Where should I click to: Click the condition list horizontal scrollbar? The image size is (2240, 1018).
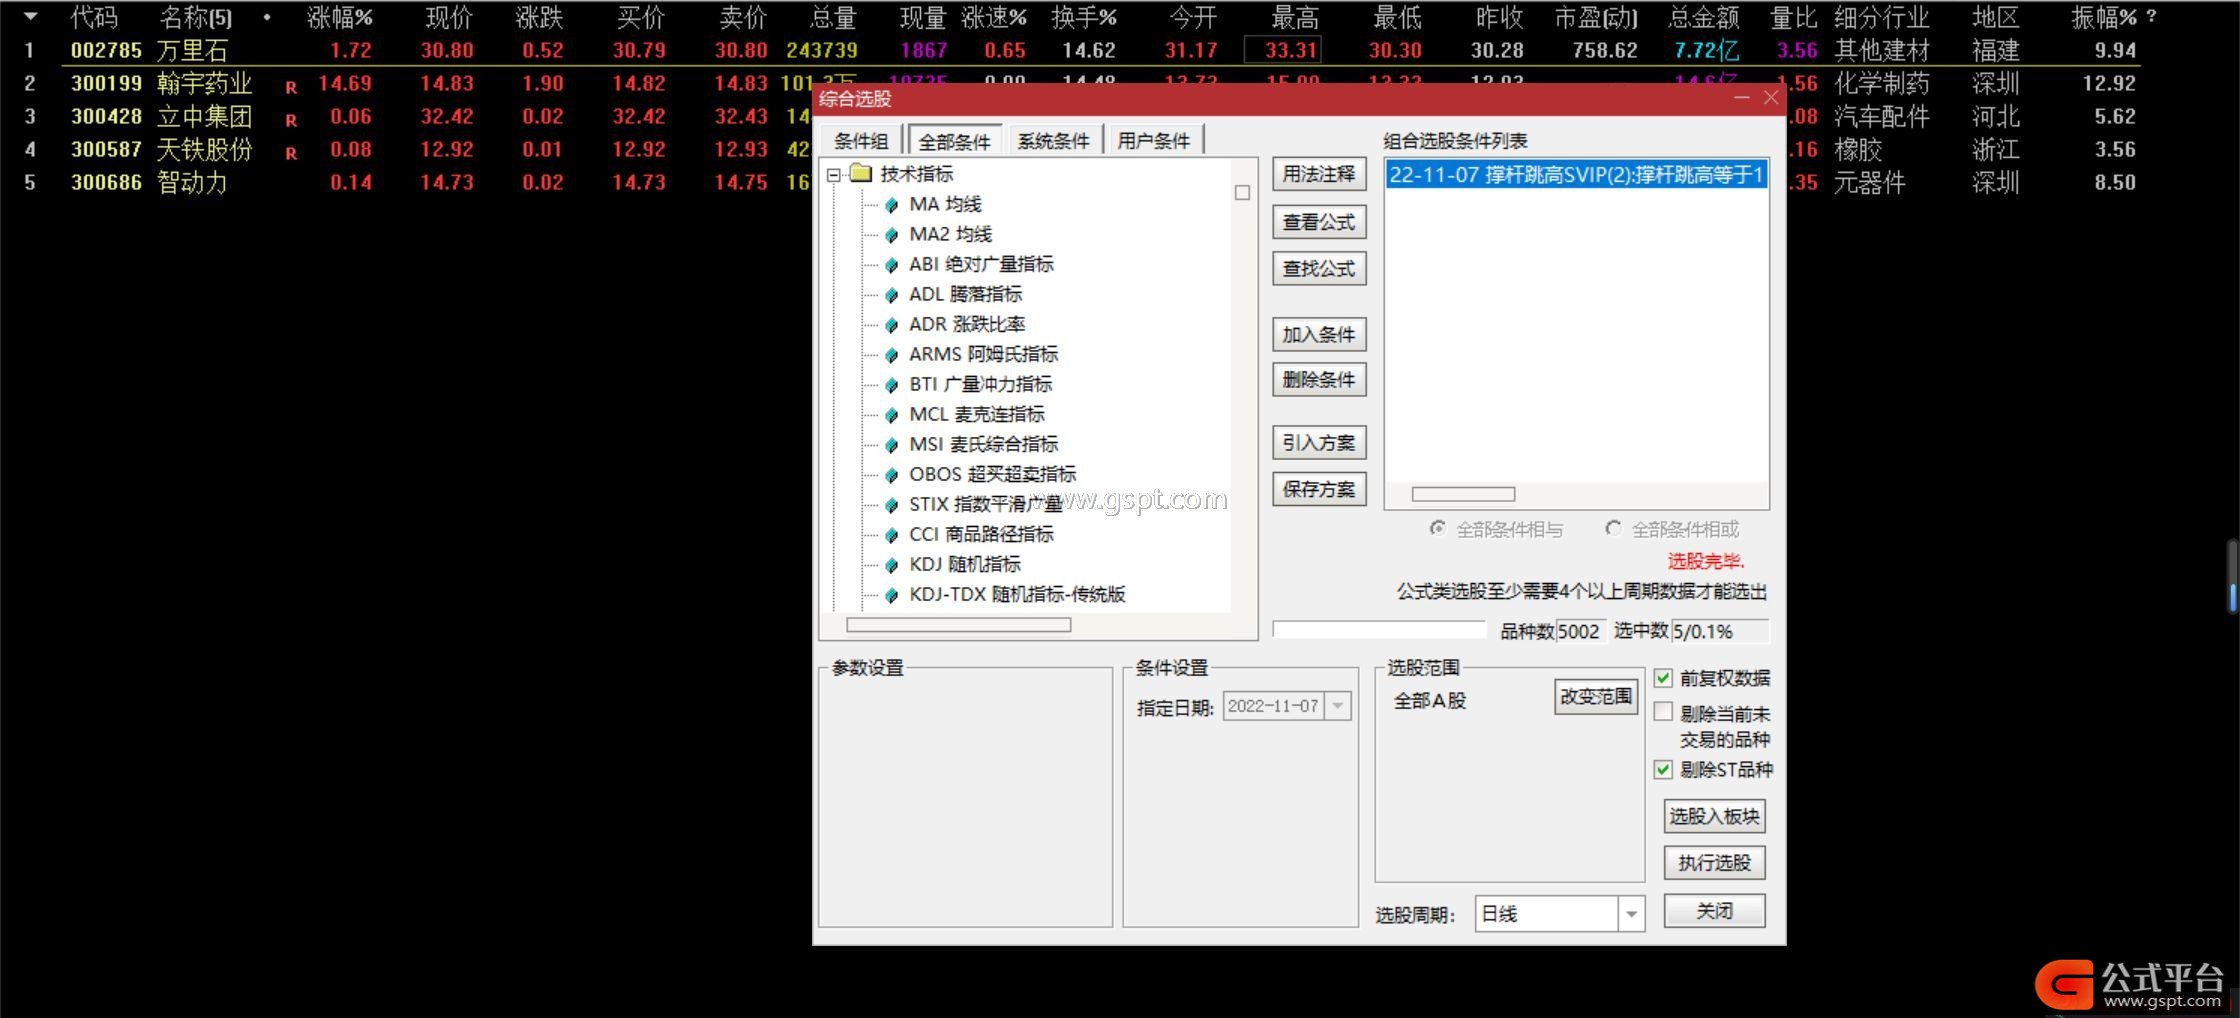click(1463, 494)
